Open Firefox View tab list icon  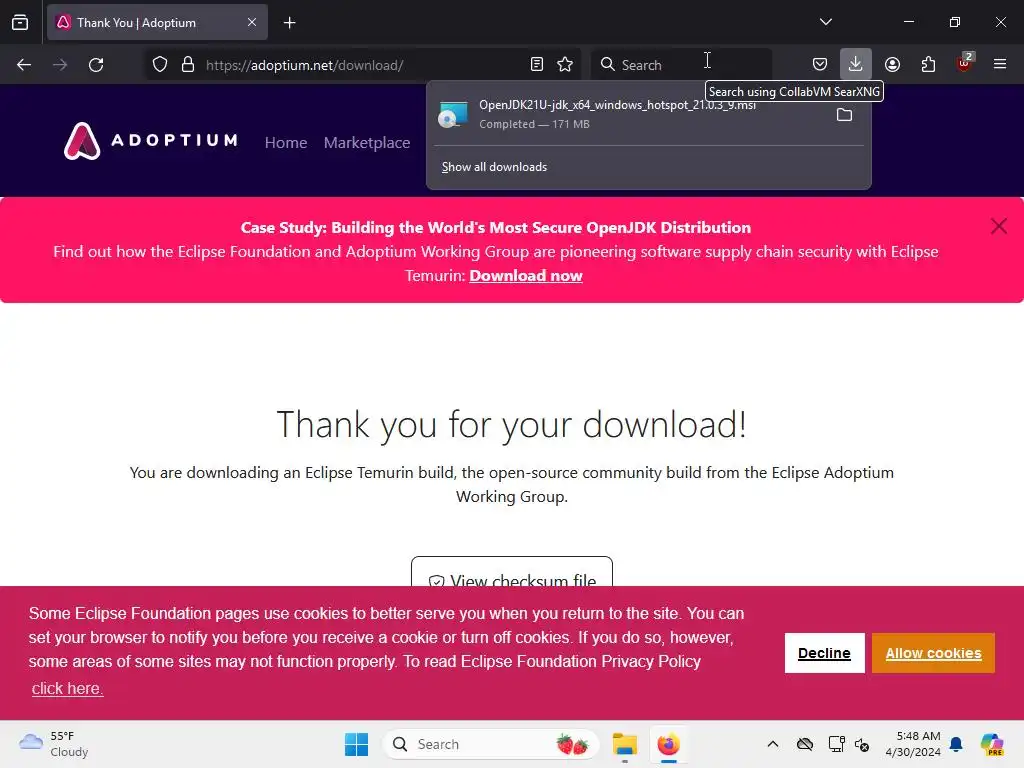[x=20, y=23]
